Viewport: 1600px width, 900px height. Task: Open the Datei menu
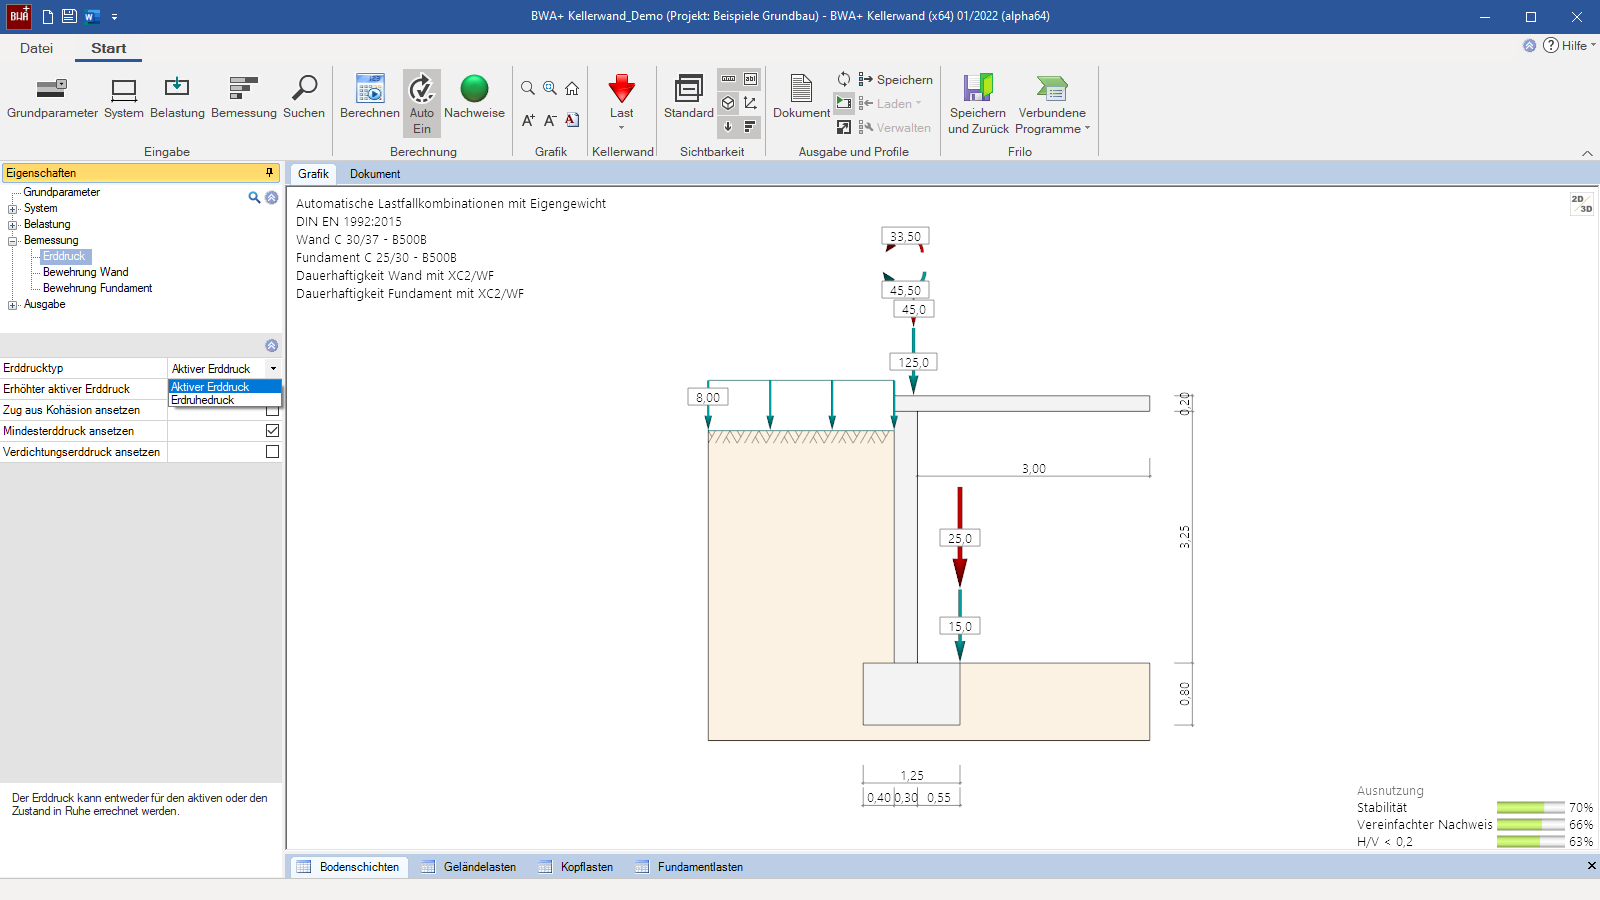[37, 48]
